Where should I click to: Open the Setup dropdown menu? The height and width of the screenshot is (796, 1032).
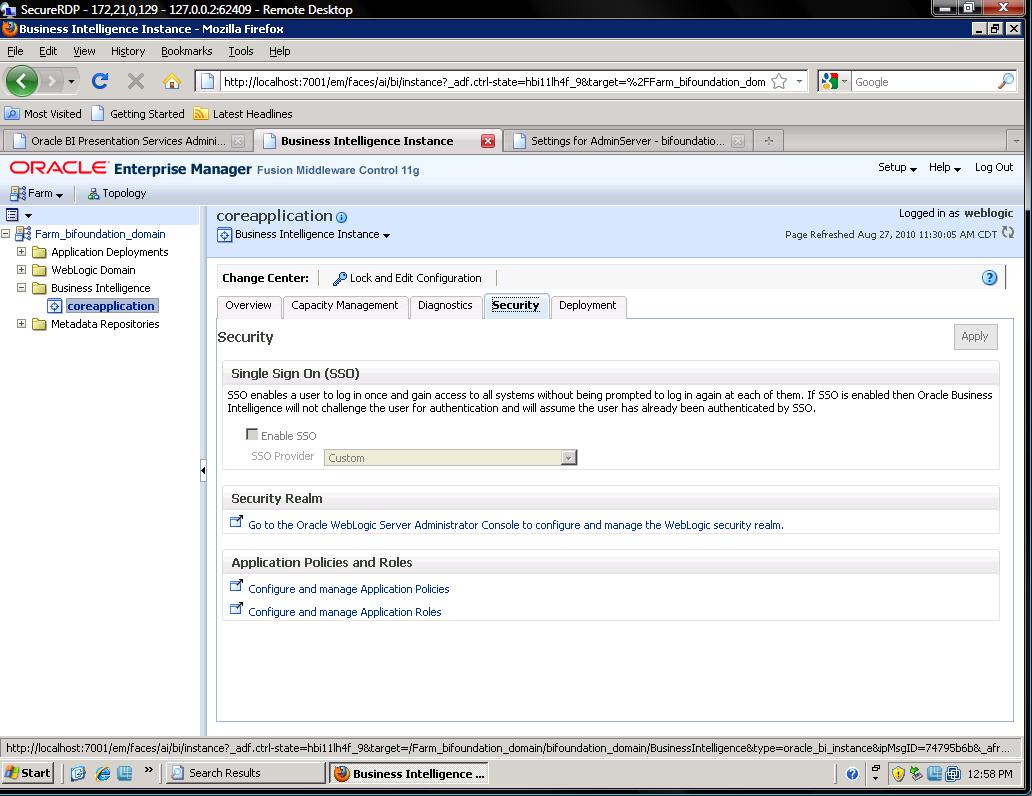(897, 167)
